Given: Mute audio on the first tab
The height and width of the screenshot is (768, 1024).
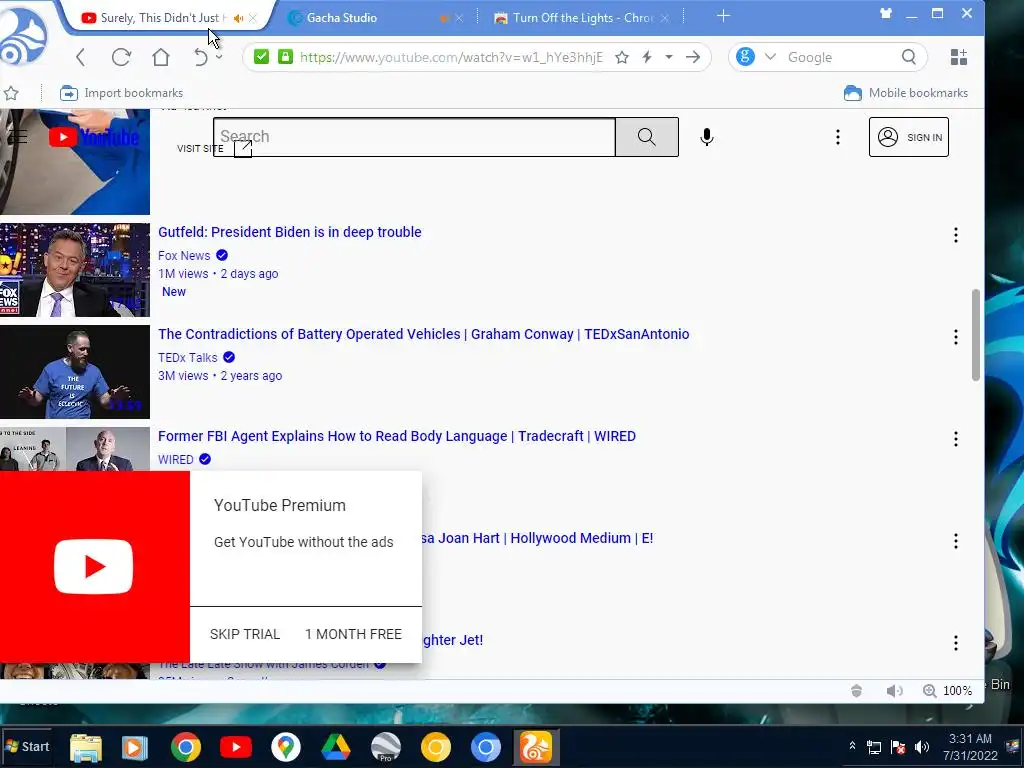Looking at the screenshot, I should [x=238, y=18].
